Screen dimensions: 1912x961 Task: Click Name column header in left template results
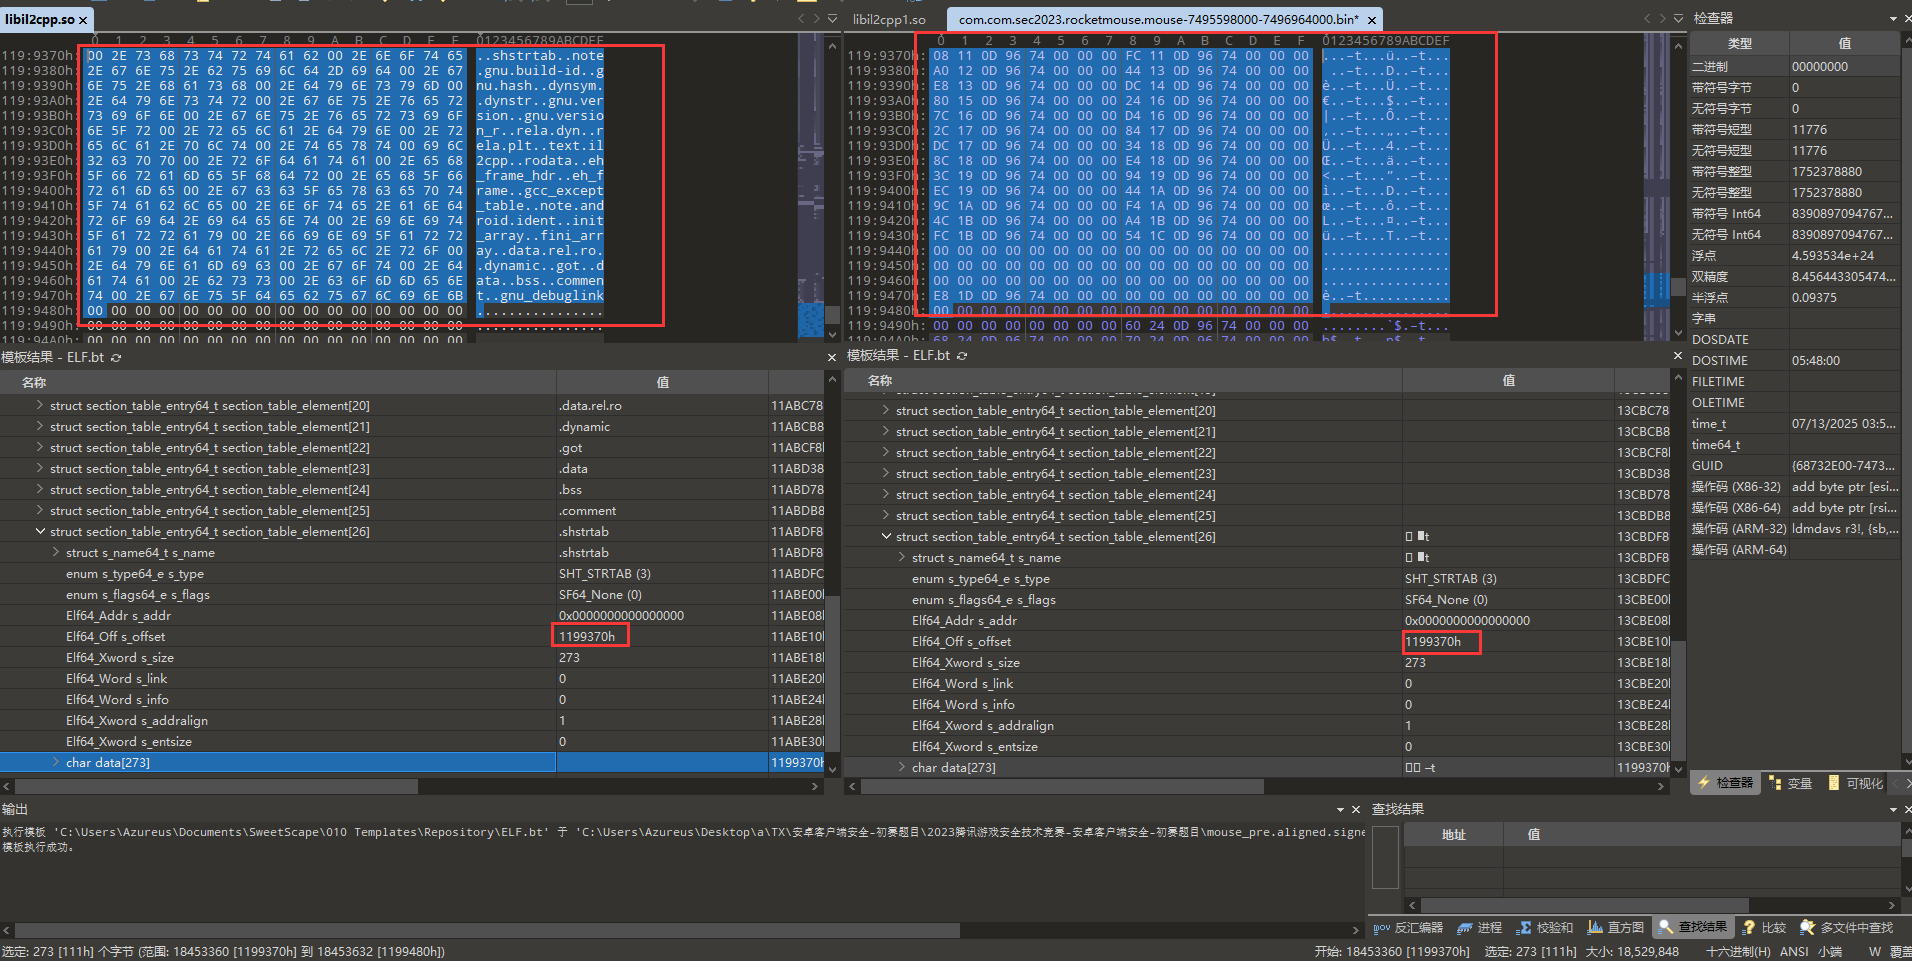[278, 383]
